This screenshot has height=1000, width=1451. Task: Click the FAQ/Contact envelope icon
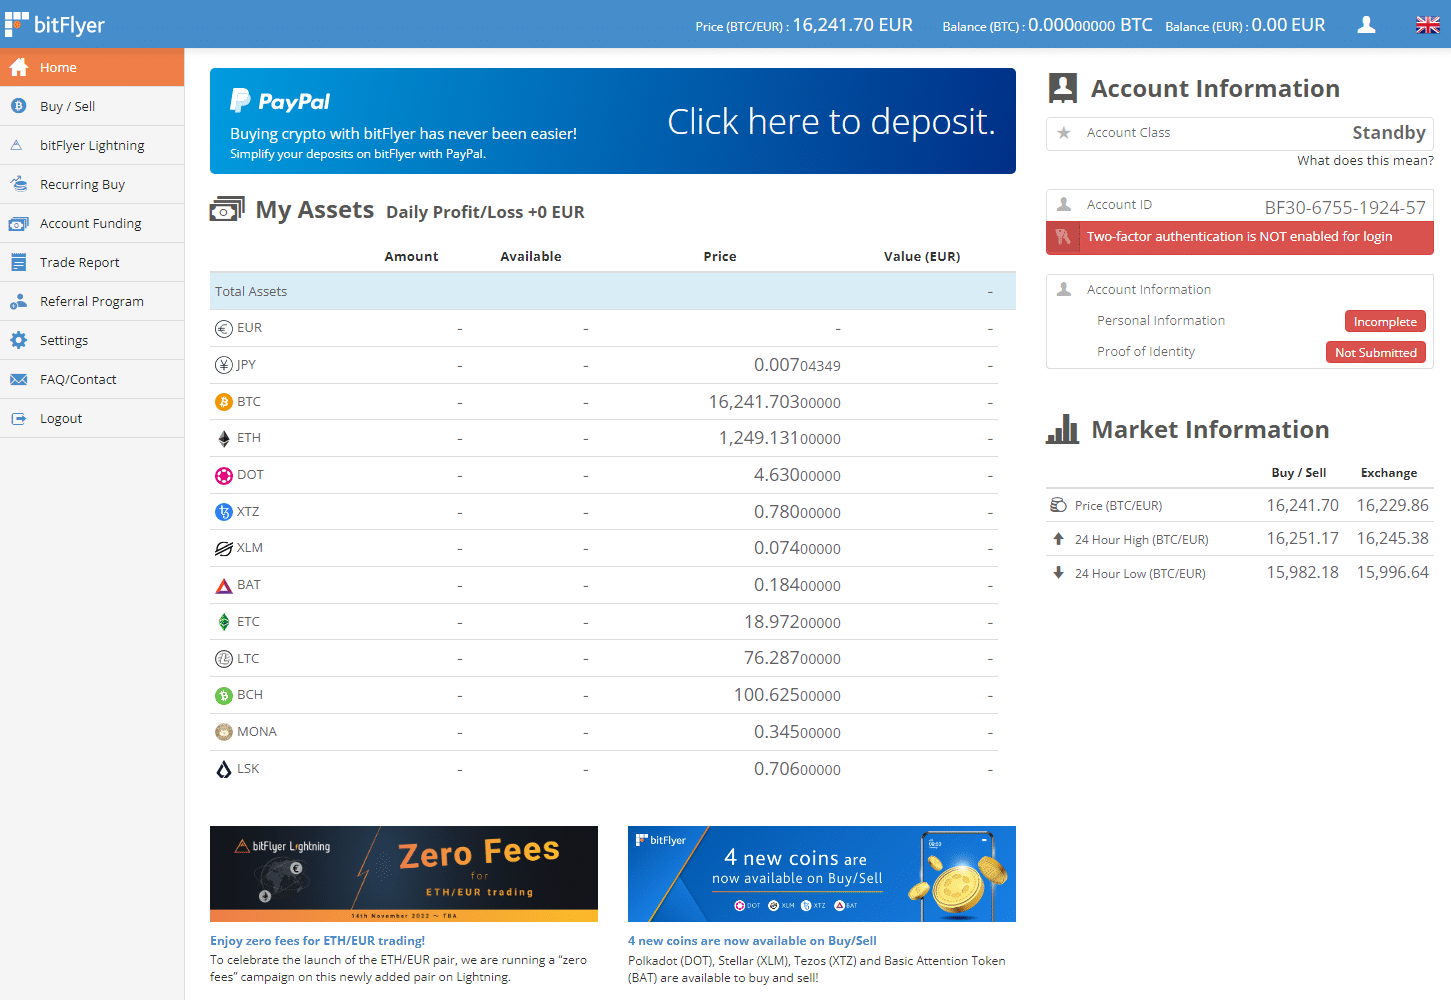(x=18, y=379)
